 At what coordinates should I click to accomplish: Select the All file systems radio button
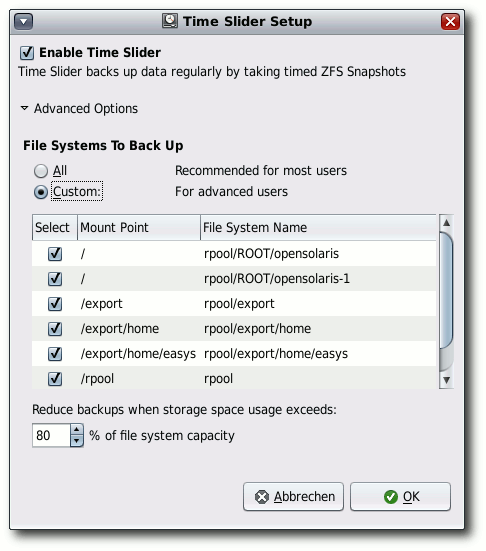[x=41, y=171]
